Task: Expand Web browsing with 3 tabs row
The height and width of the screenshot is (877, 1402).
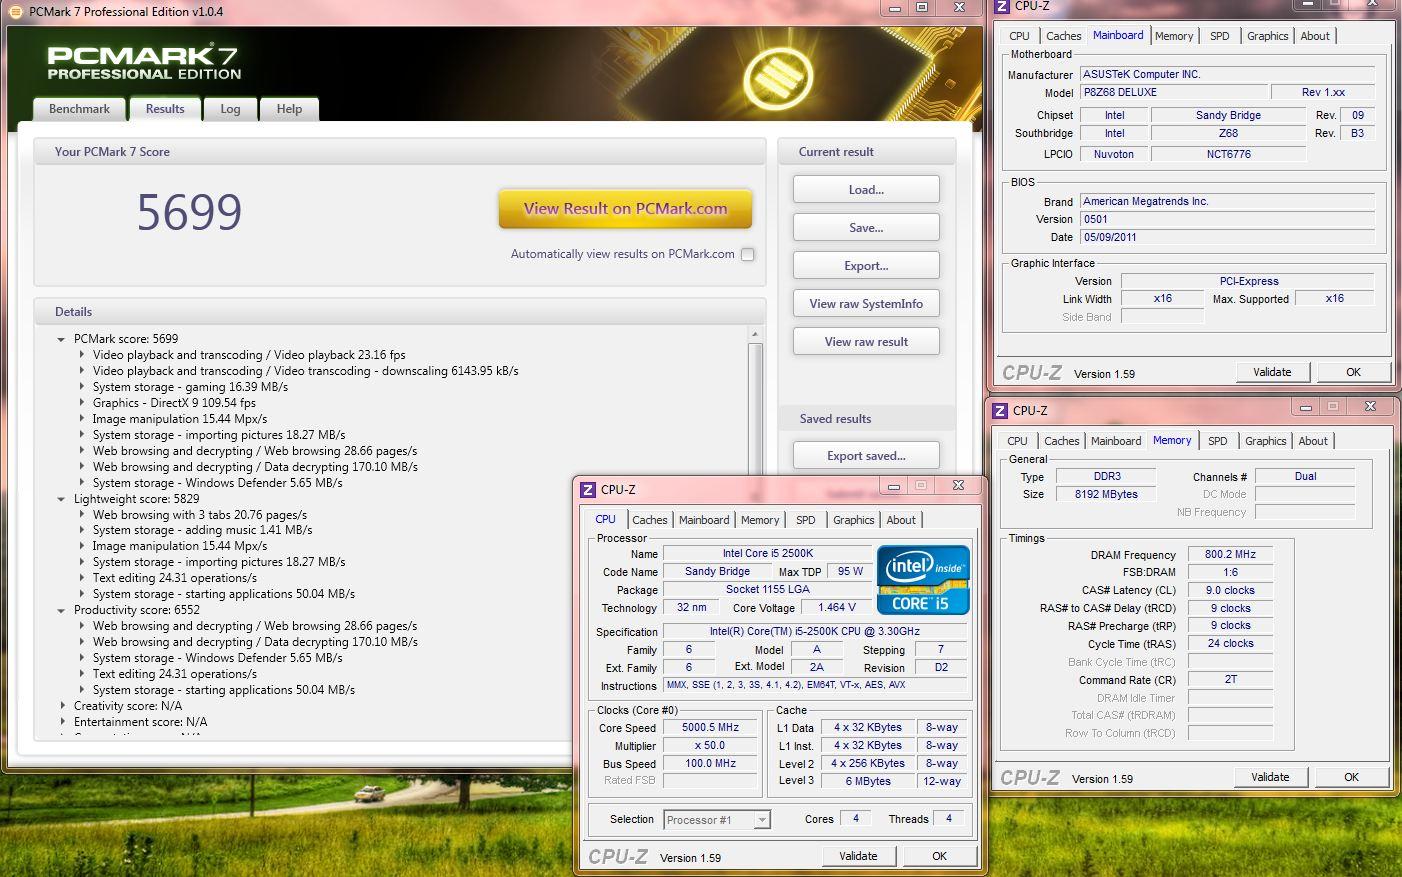Action: [x=82, y=515]
